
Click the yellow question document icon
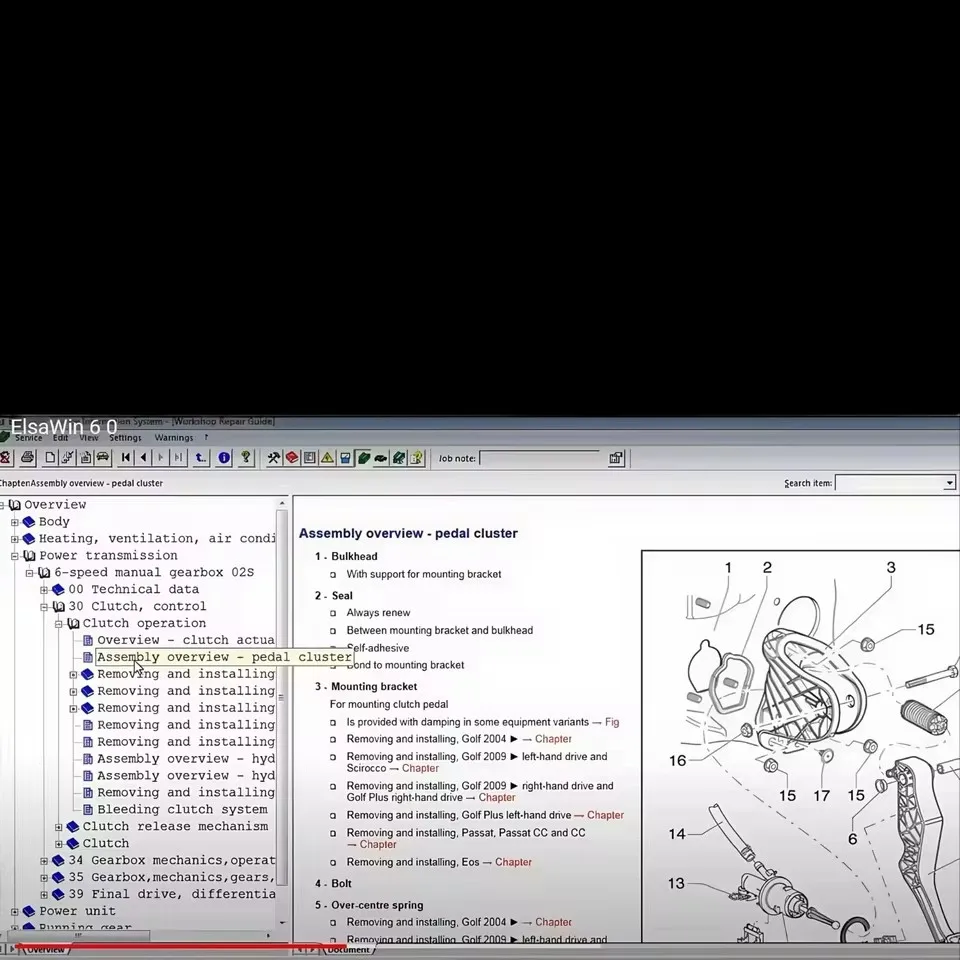coord(417,457)
